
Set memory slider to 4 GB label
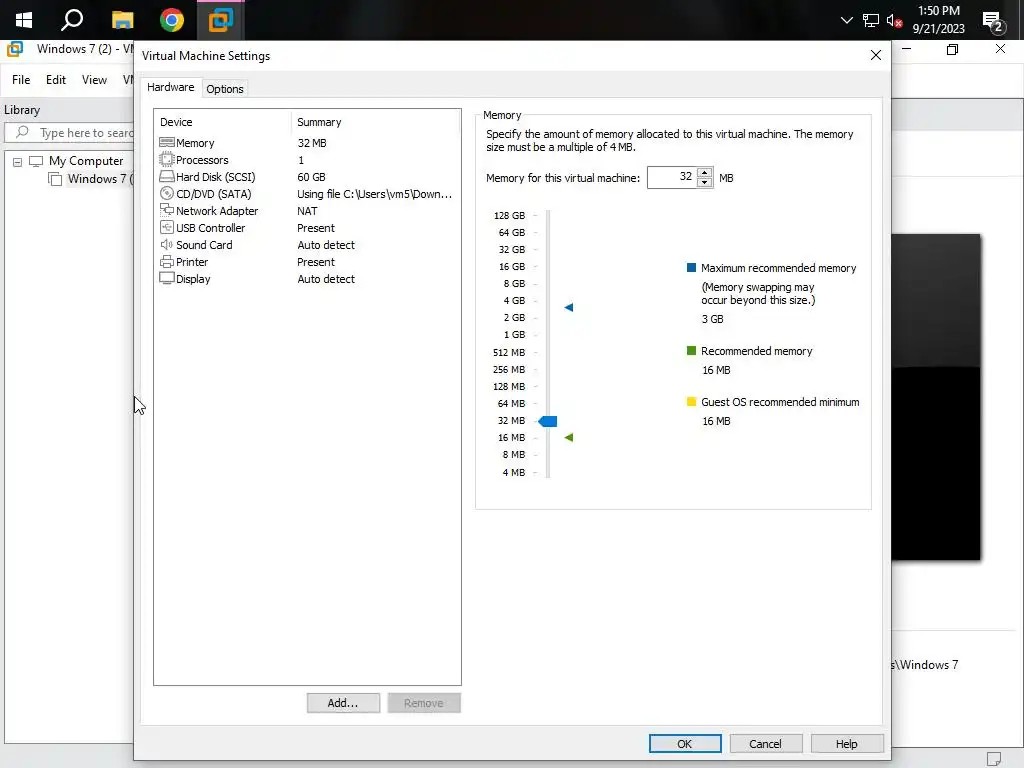click(x=514, y=300)
